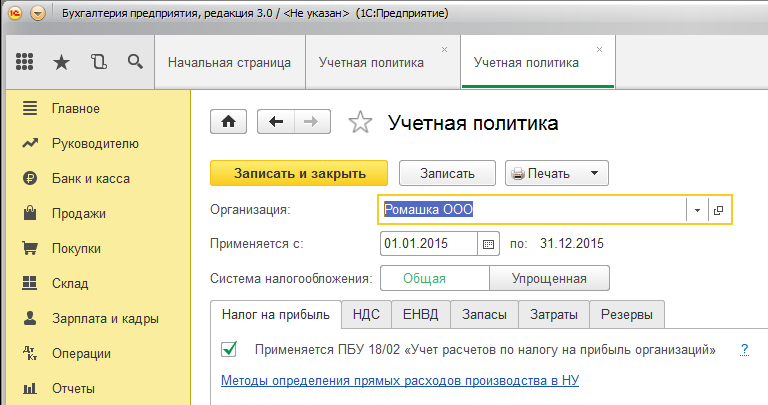The image size is (768, 405).
Task: Click Записать и закрыть button
Action: point(299,173)
